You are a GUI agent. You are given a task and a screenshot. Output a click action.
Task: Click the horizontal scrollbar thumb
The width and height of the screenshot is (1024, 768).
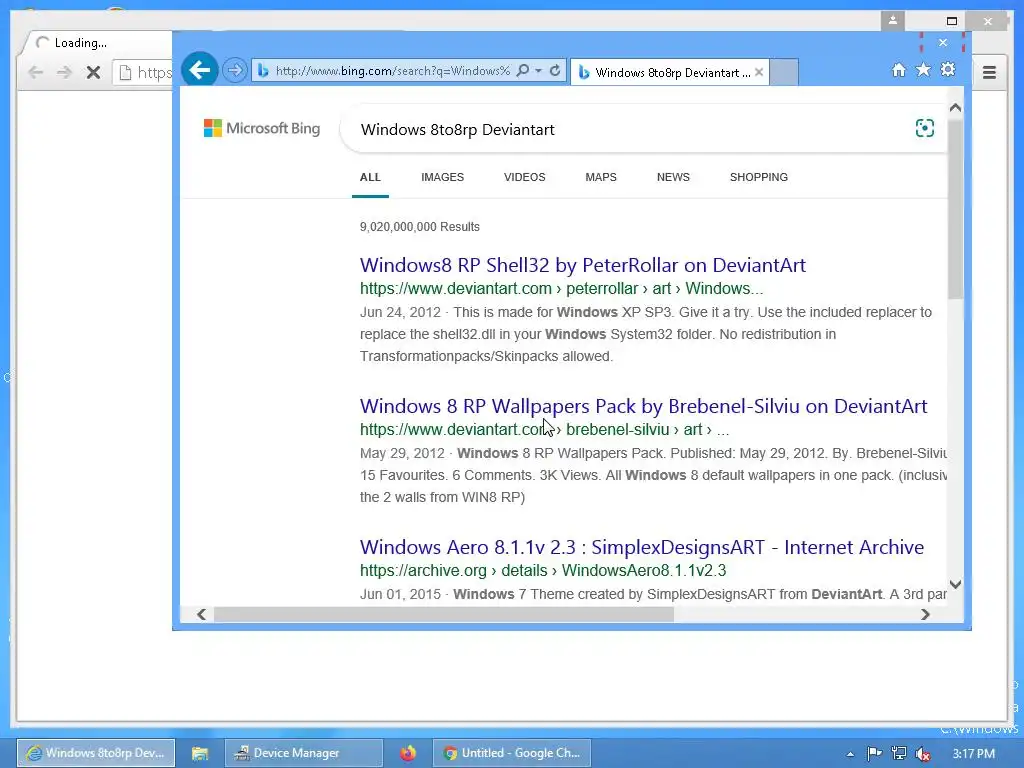click(444, 615)
